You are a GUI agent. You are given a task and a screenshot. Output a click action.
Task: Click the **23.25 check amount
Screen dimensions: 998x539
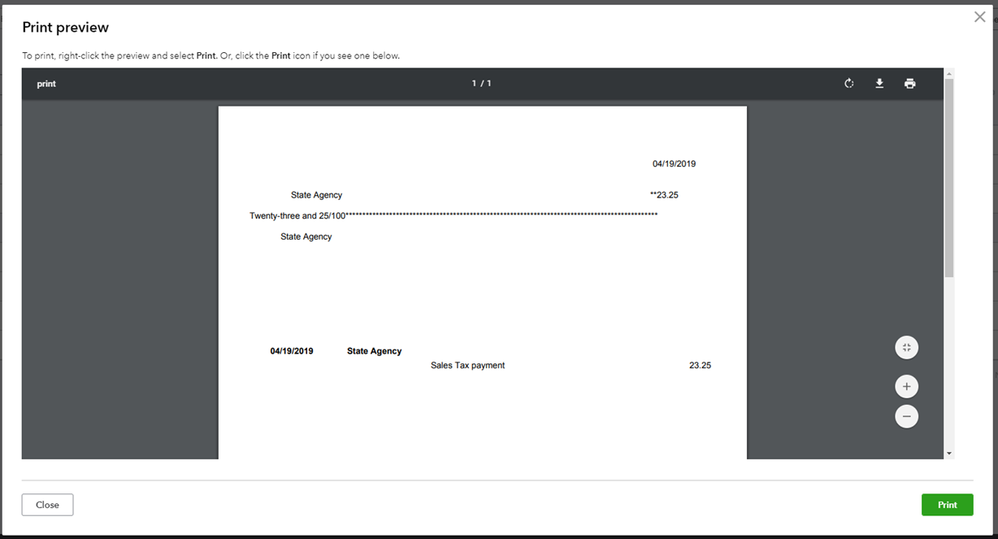[x=664, y=195]
